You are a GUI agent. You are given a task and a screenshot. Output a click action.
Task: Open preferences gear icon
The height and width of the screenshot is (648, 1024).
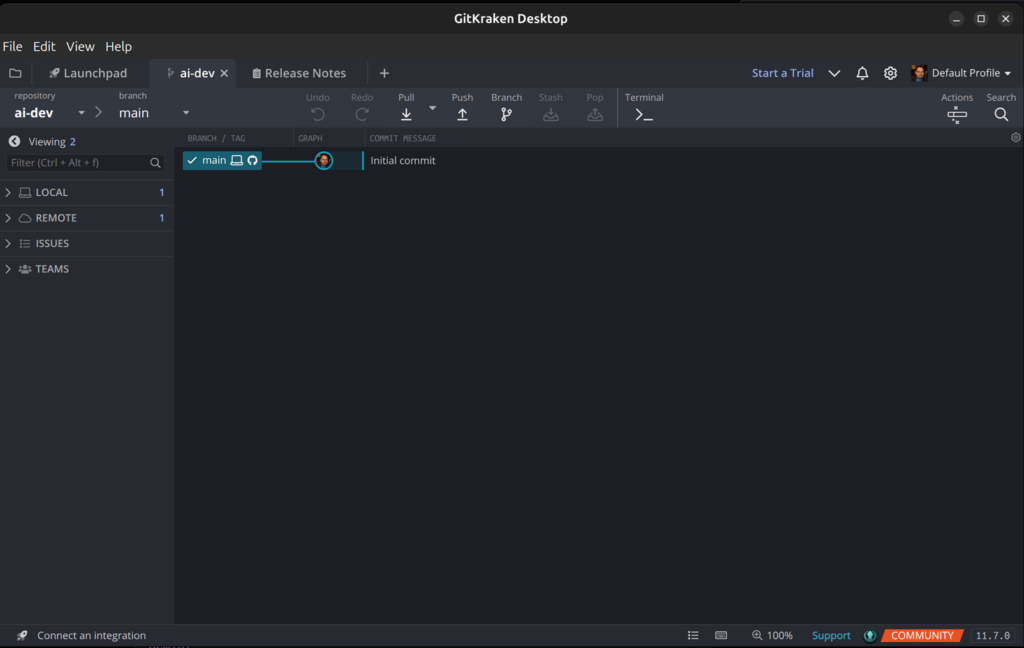890,73
